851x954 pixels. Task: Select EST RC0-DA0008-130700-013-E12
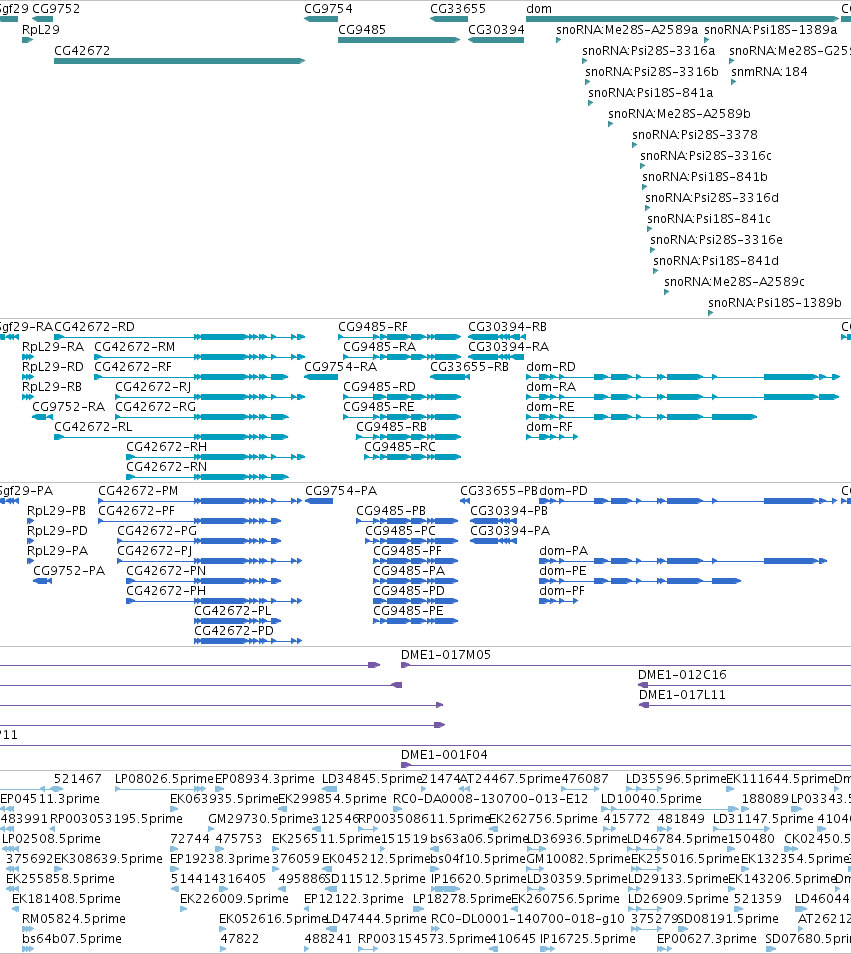(x=490, y=799)
